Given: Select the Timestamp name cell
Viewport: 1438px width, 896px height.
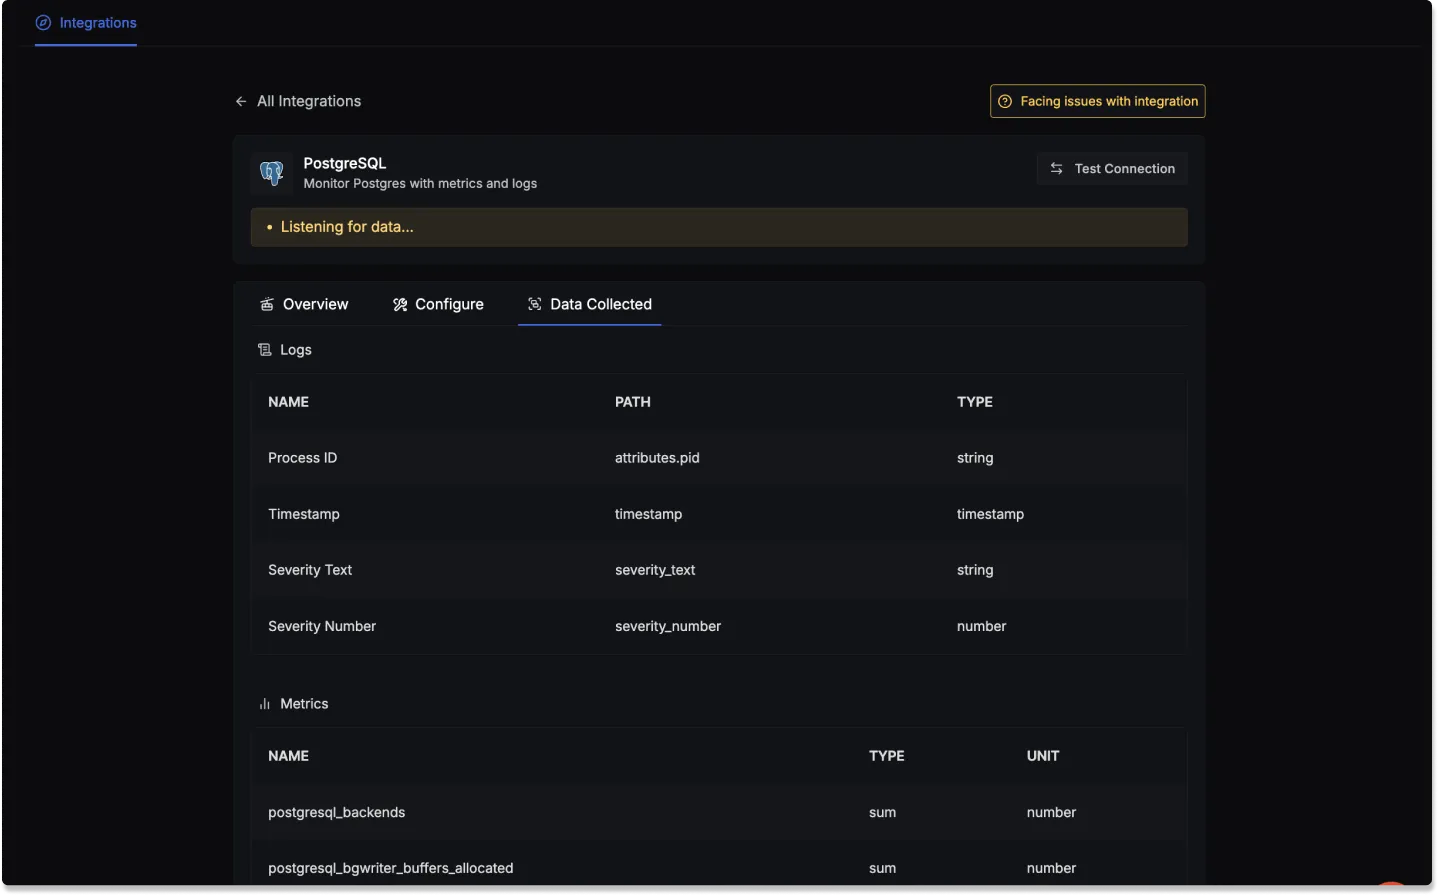Looking at the screenshot, I should tap(304, 514).
